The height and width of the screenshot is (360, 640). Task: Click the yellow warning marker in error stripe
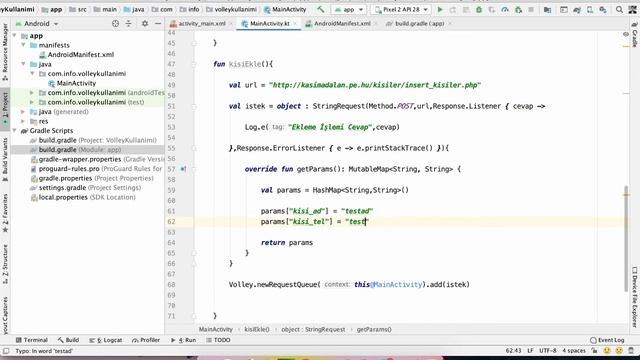626,46
